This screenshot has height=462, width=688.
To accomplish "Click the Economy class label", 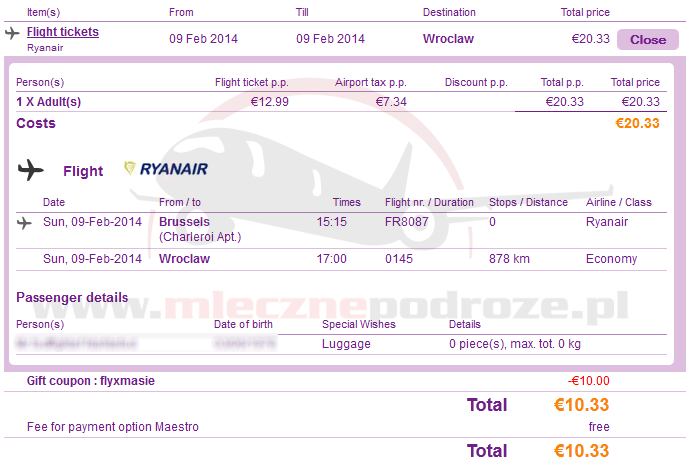I will pyautogui.click(x=611, y=259).
